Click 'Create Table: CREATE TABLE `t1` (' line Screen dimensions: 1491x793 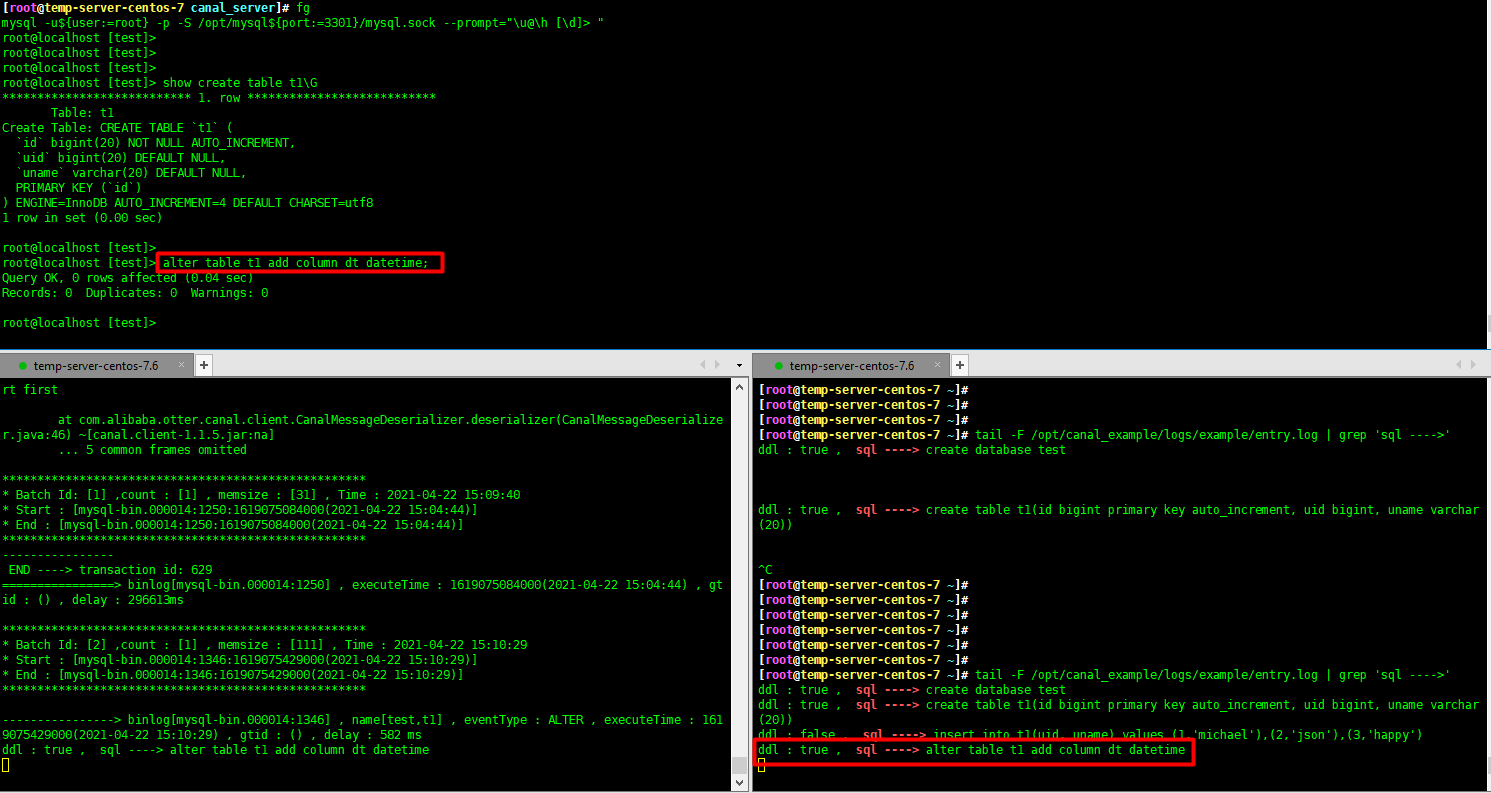coord(117,128)
